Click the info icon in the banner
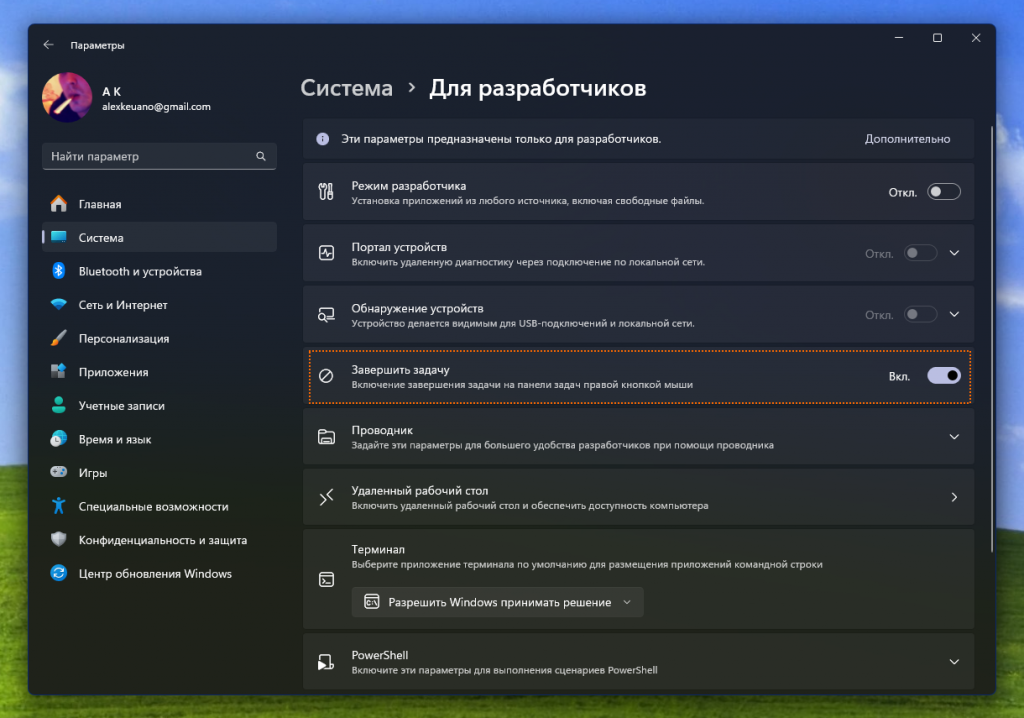 click(x=323, y=139)
